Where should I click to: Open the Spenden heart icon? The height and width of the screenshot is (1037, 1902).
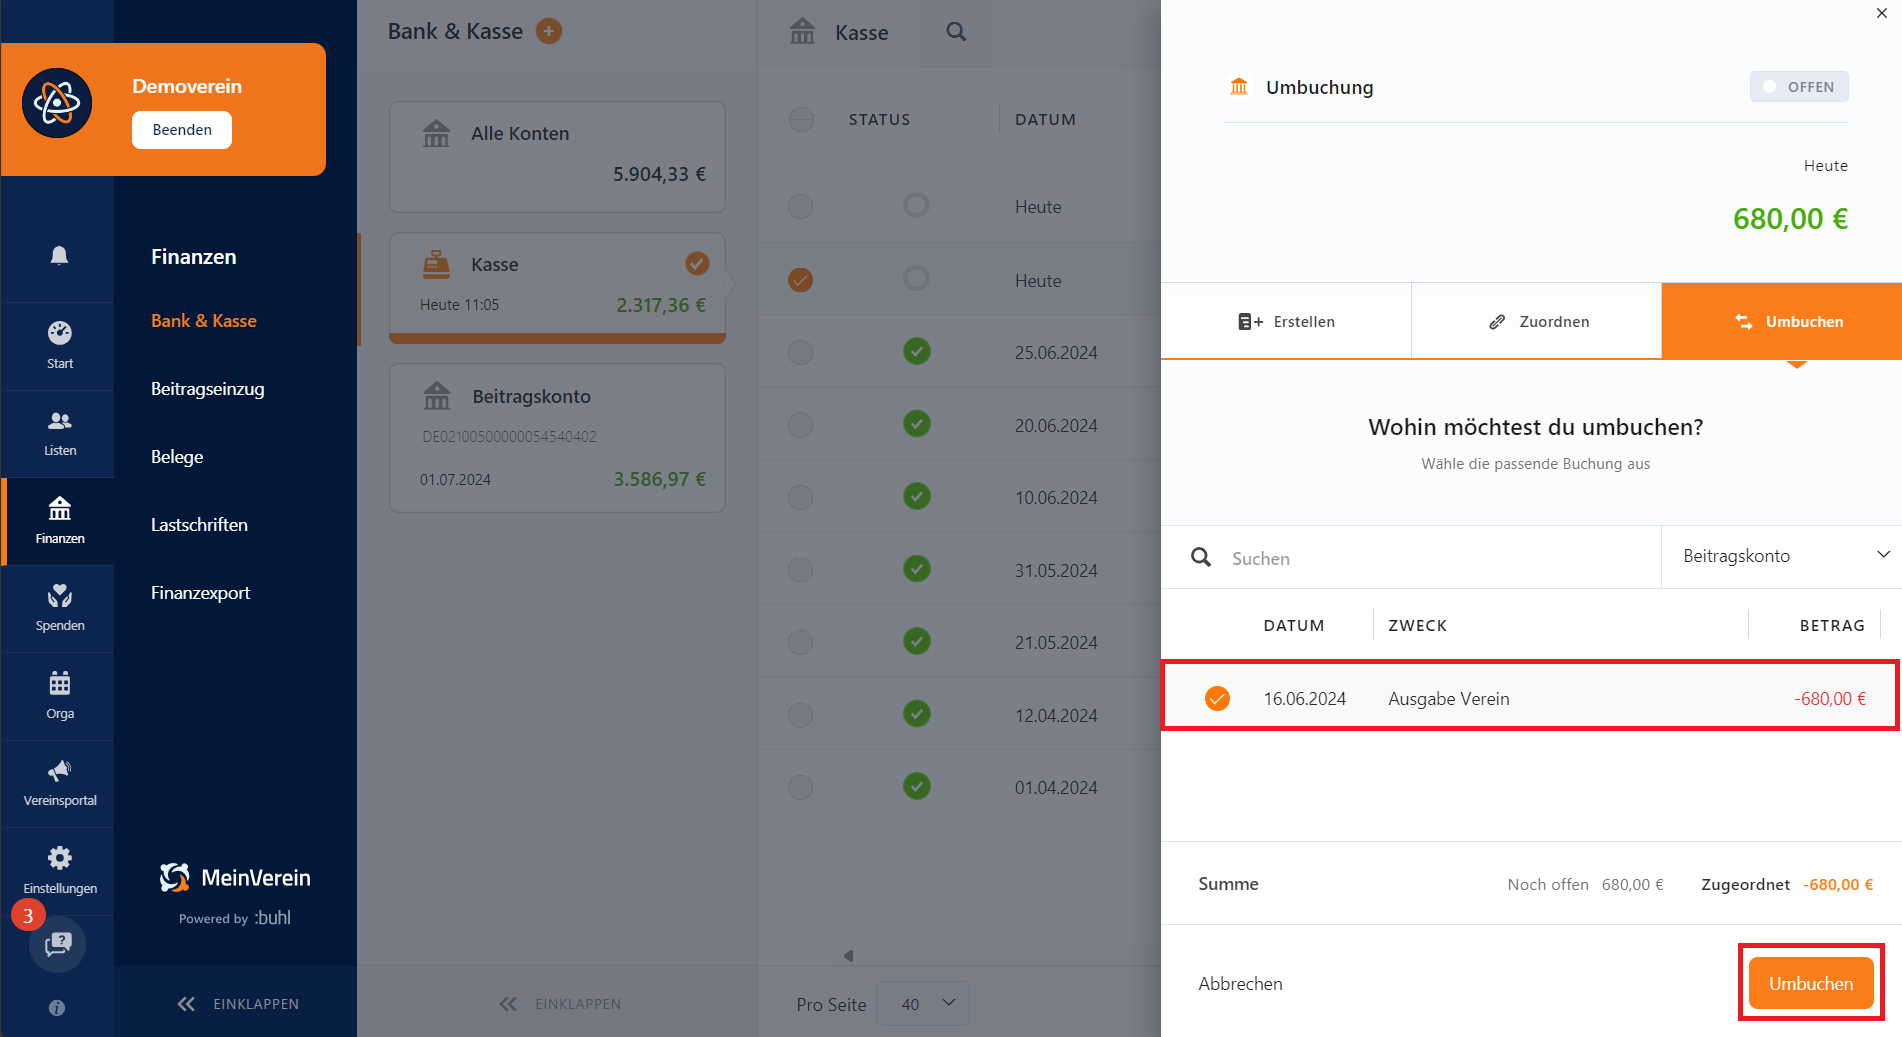pos(59,596)
